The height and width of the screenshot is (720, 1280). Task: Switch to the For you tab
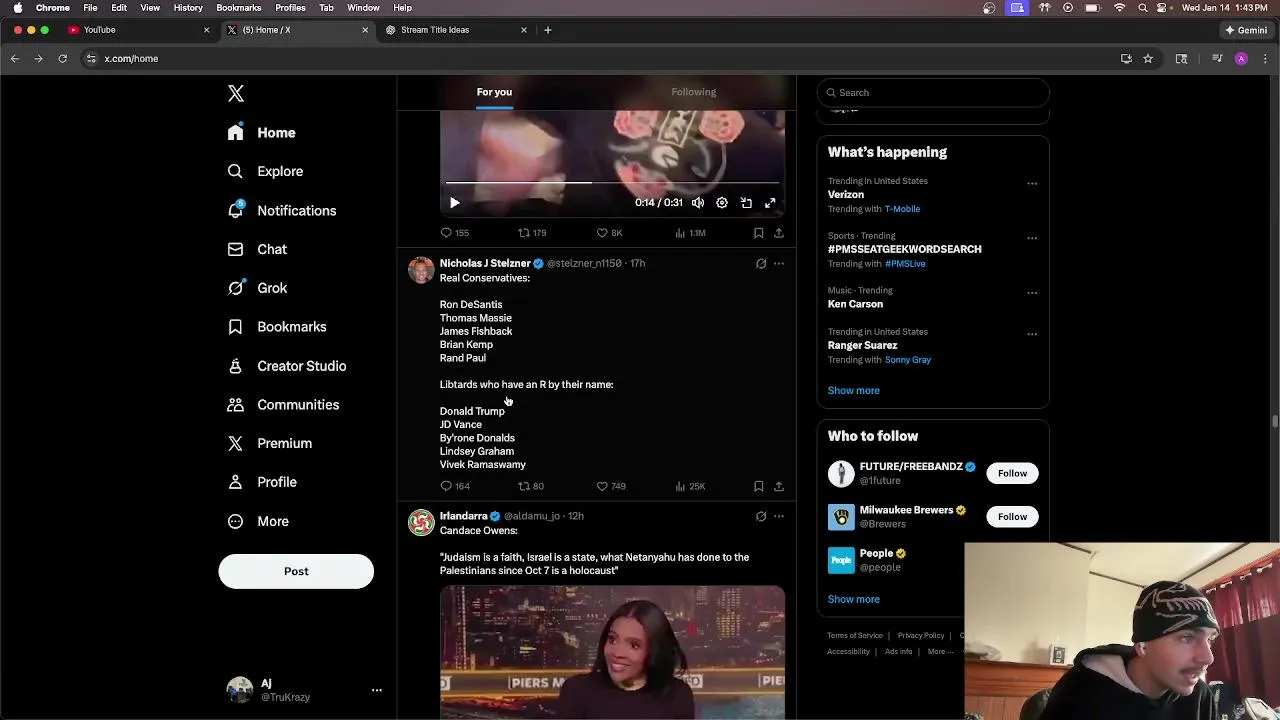pyautogui.click(x=494, y=92)
